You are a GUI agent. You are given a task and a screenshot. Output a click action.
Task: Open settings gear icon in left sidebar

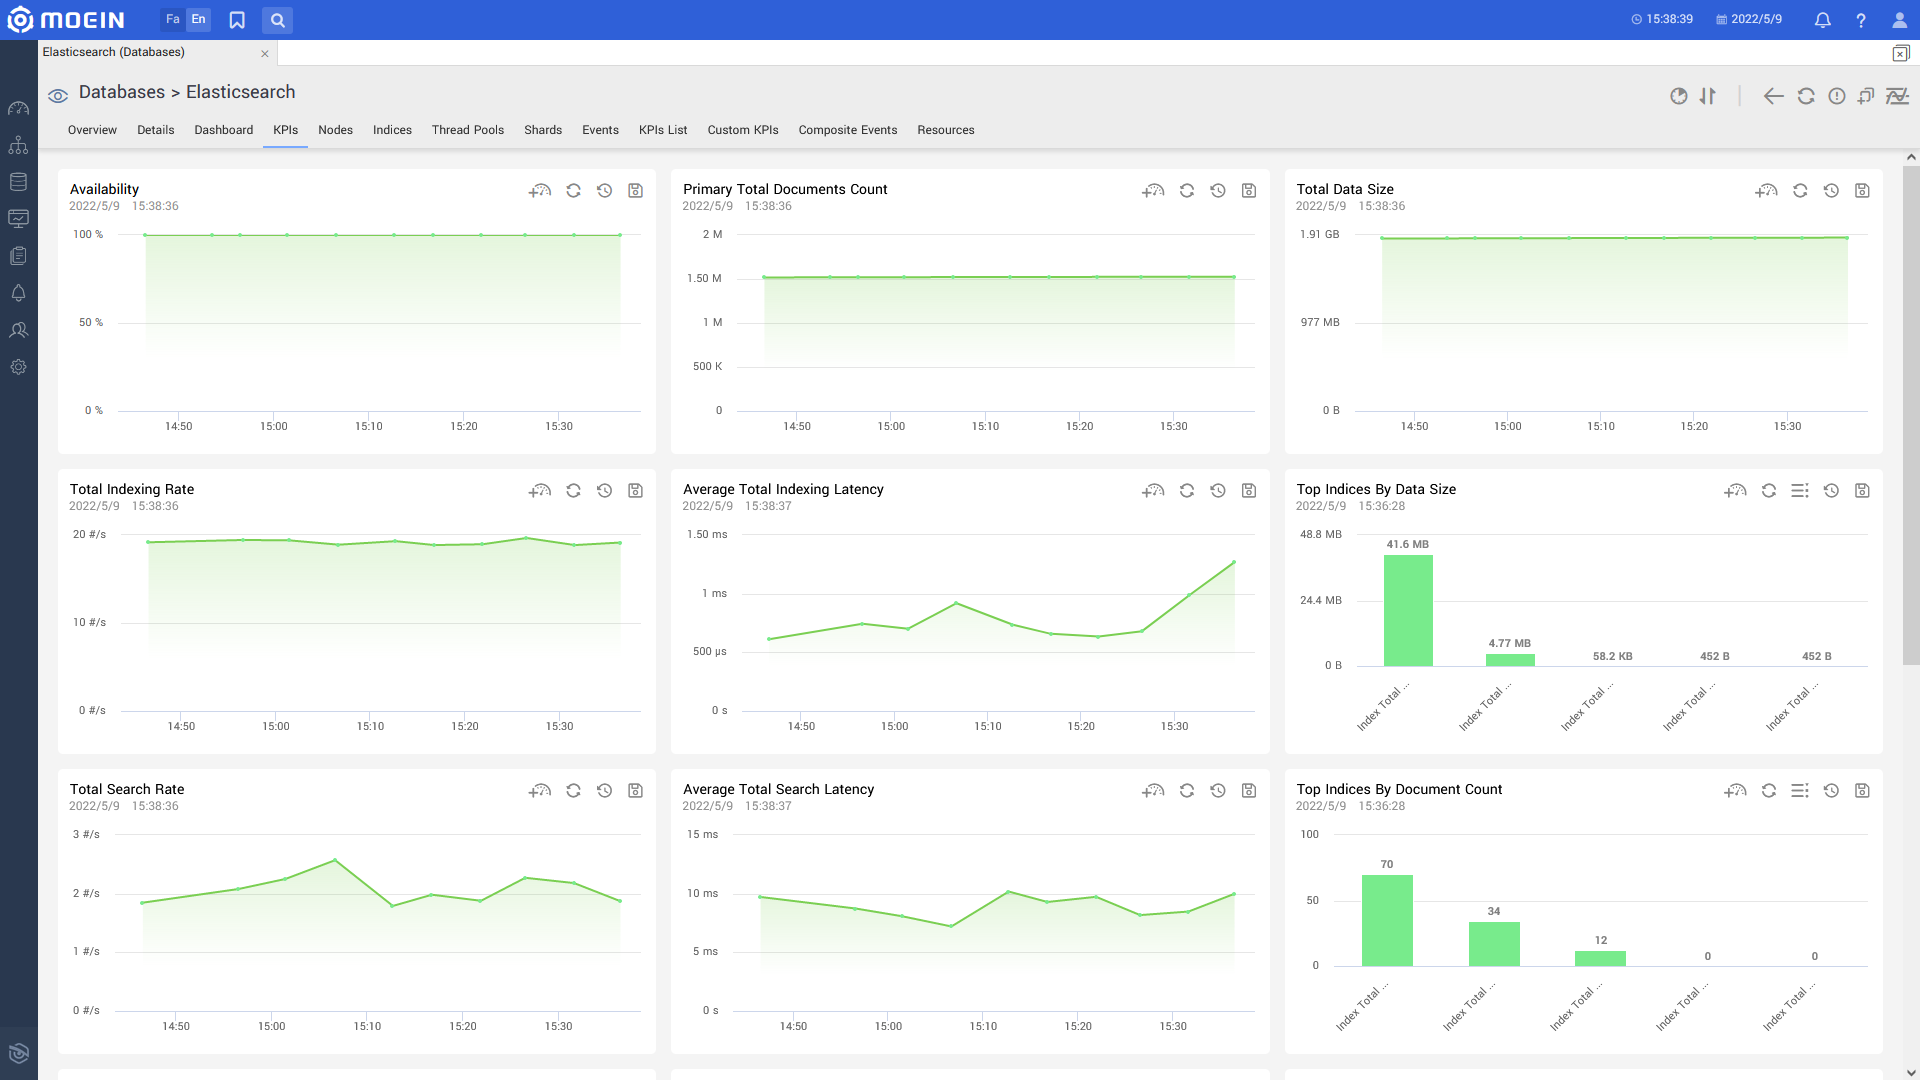pos(18,367)
